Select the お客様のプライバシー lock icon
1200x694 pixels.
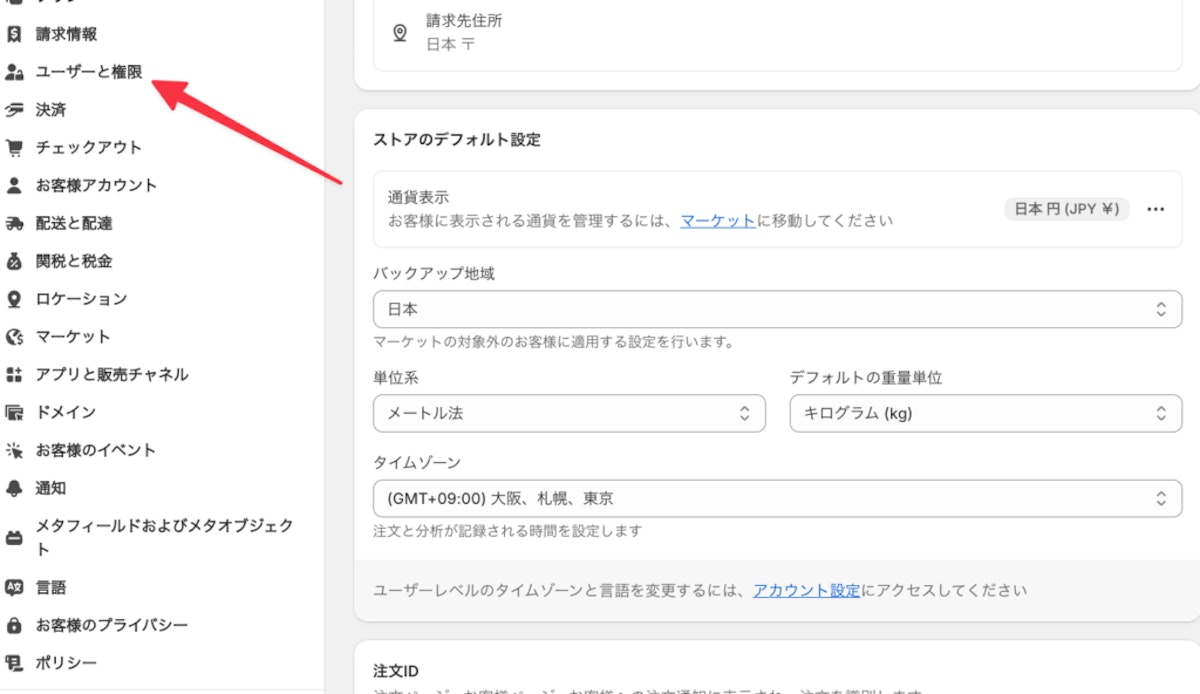(14, 625)
